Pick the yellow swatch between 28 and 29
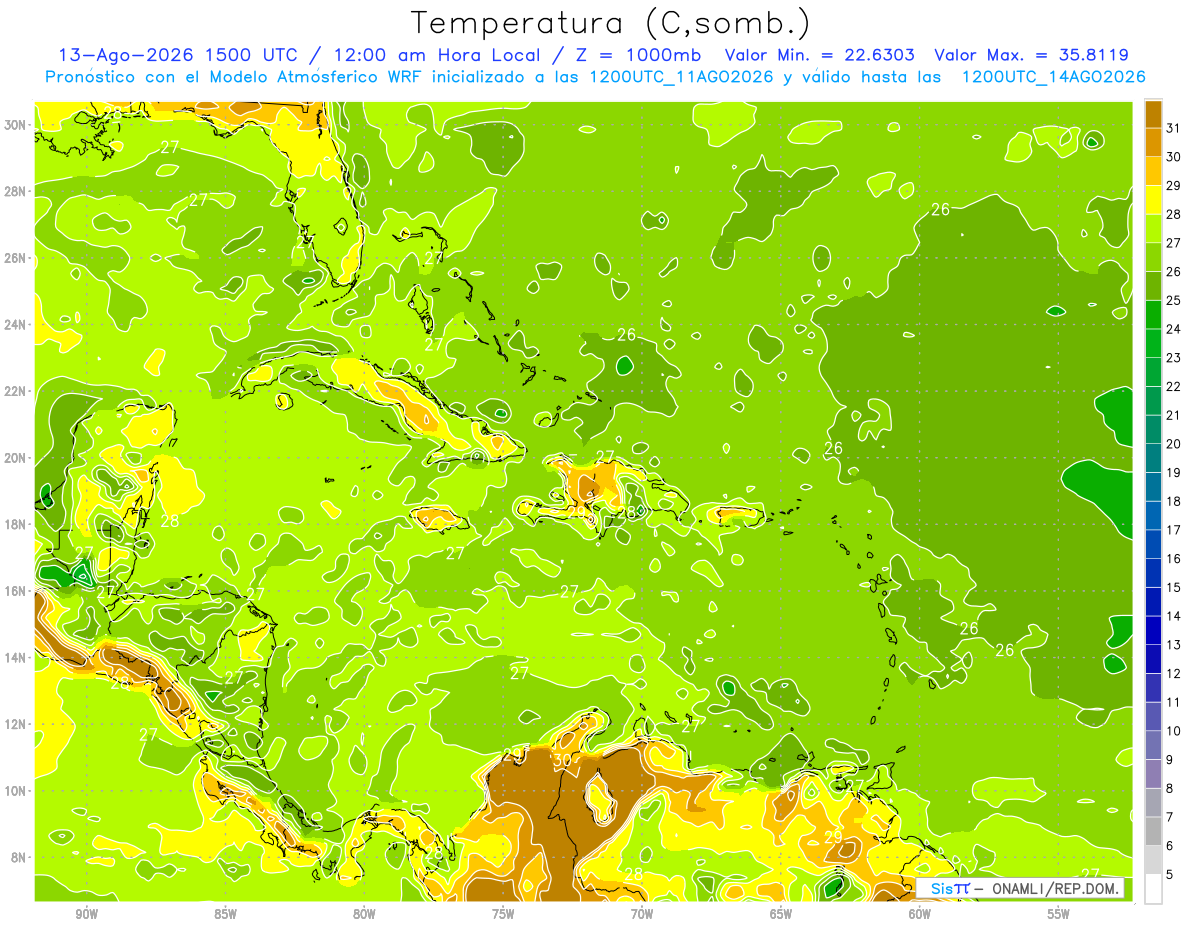The height and width of the screenshot is (927, 1200). (x=1153, y=200)
